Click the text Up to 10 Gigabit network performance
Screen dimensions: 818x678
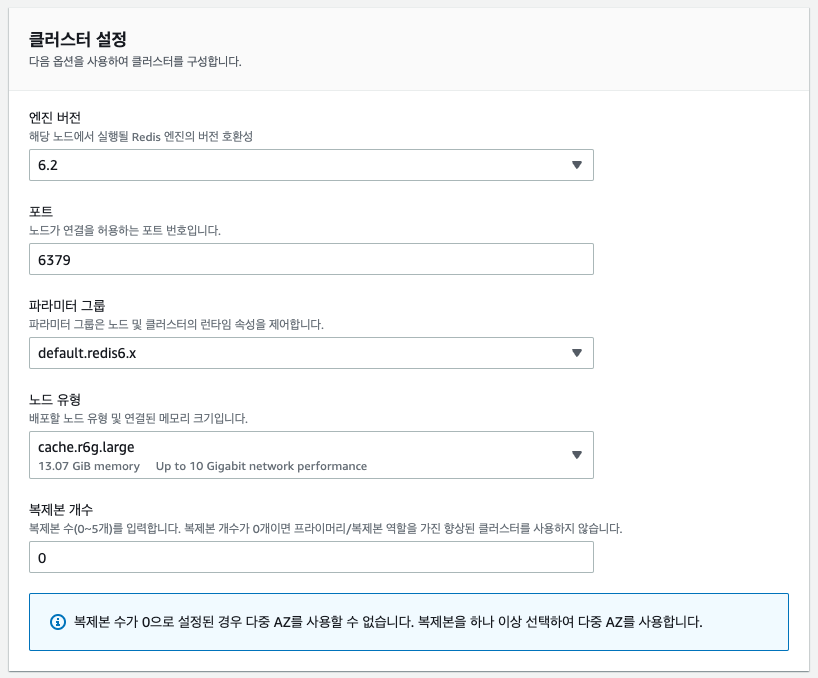[261, 466]
